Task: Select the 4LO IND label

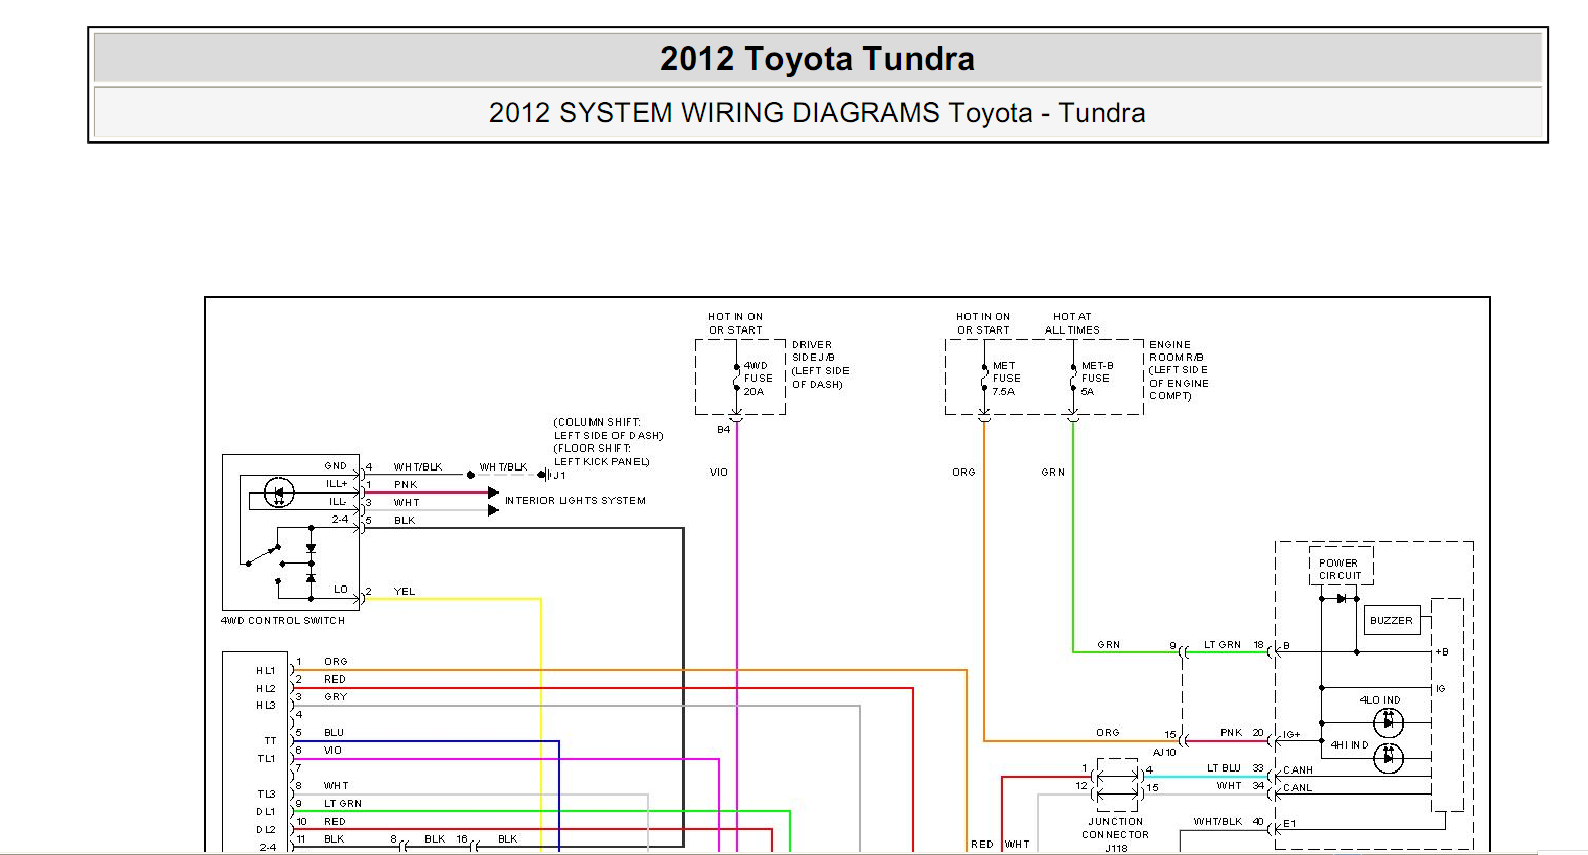Action: [x=1380, y=700]
